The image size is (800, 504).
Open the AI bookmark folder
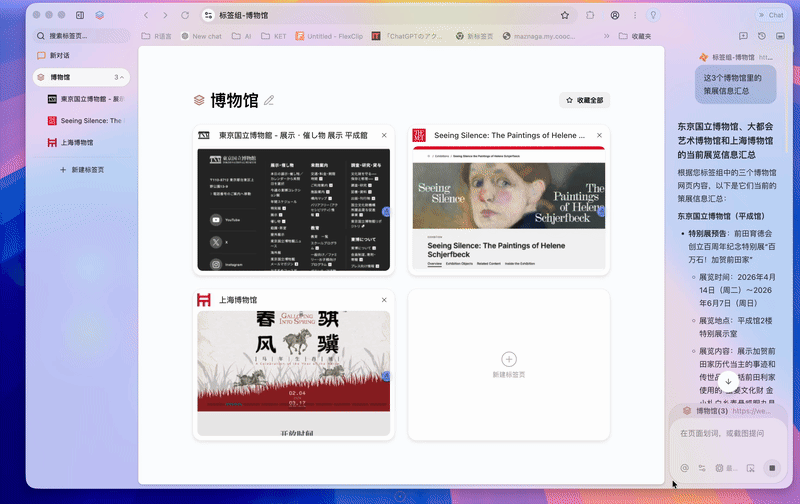(x=241, y=36)
